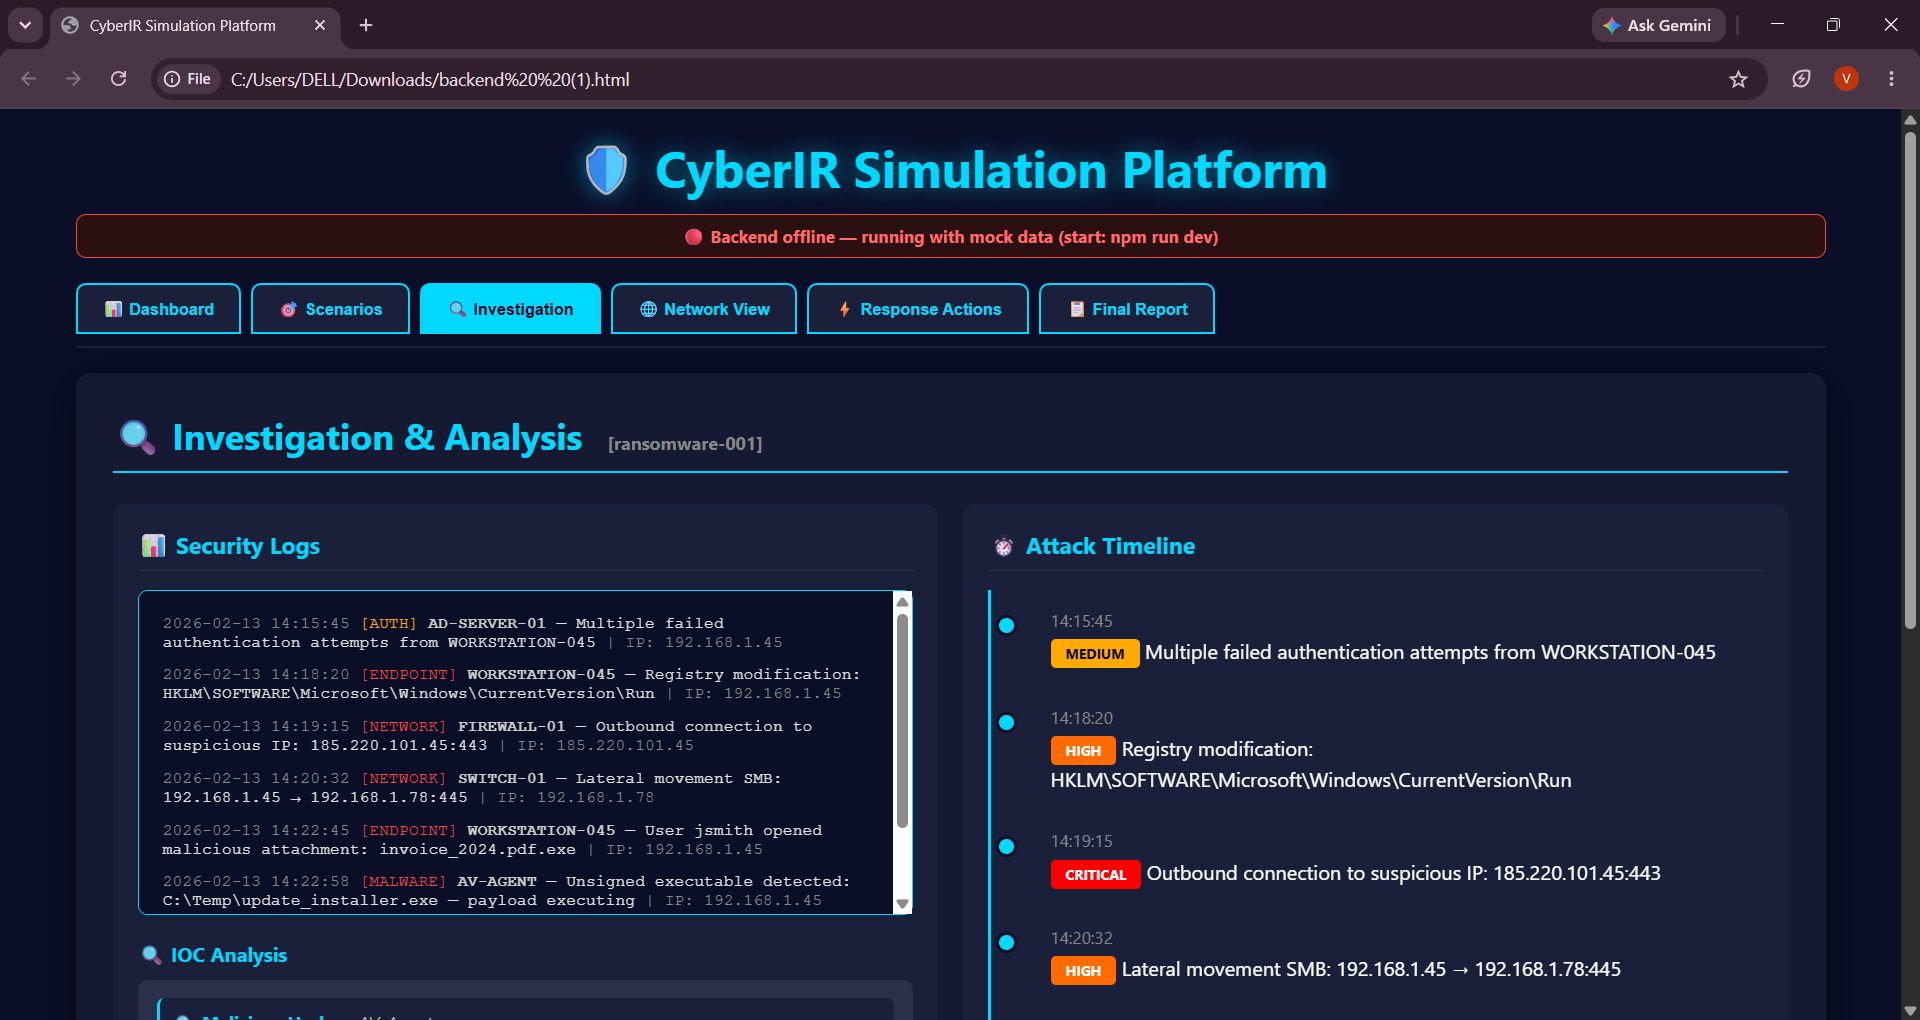Screen dimensions: 1920x1020
Task: Select the Investigation tab
Action: pos(510,309)
